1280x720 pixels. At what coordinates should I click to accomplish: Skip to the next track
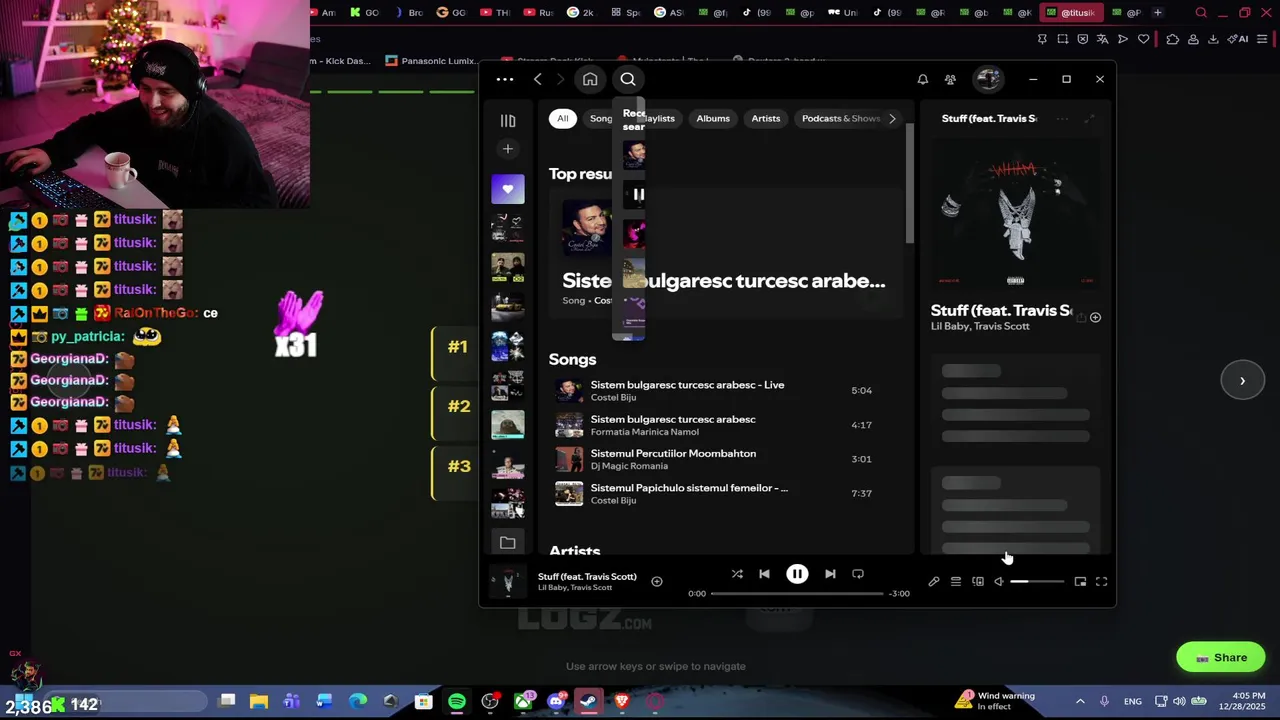(830, 574)
